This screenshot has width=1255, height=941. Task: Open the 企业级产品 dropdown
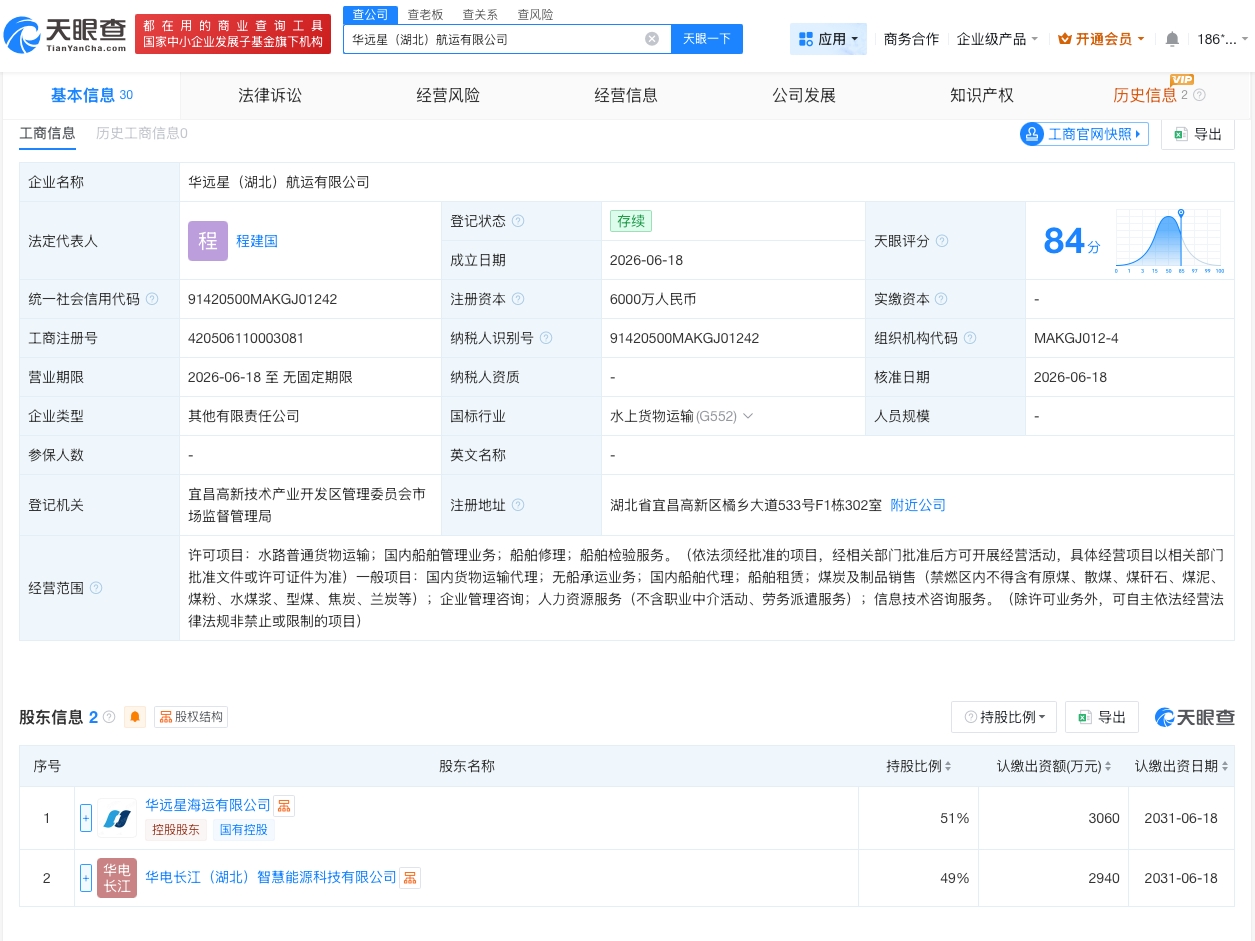coord(997,39)
